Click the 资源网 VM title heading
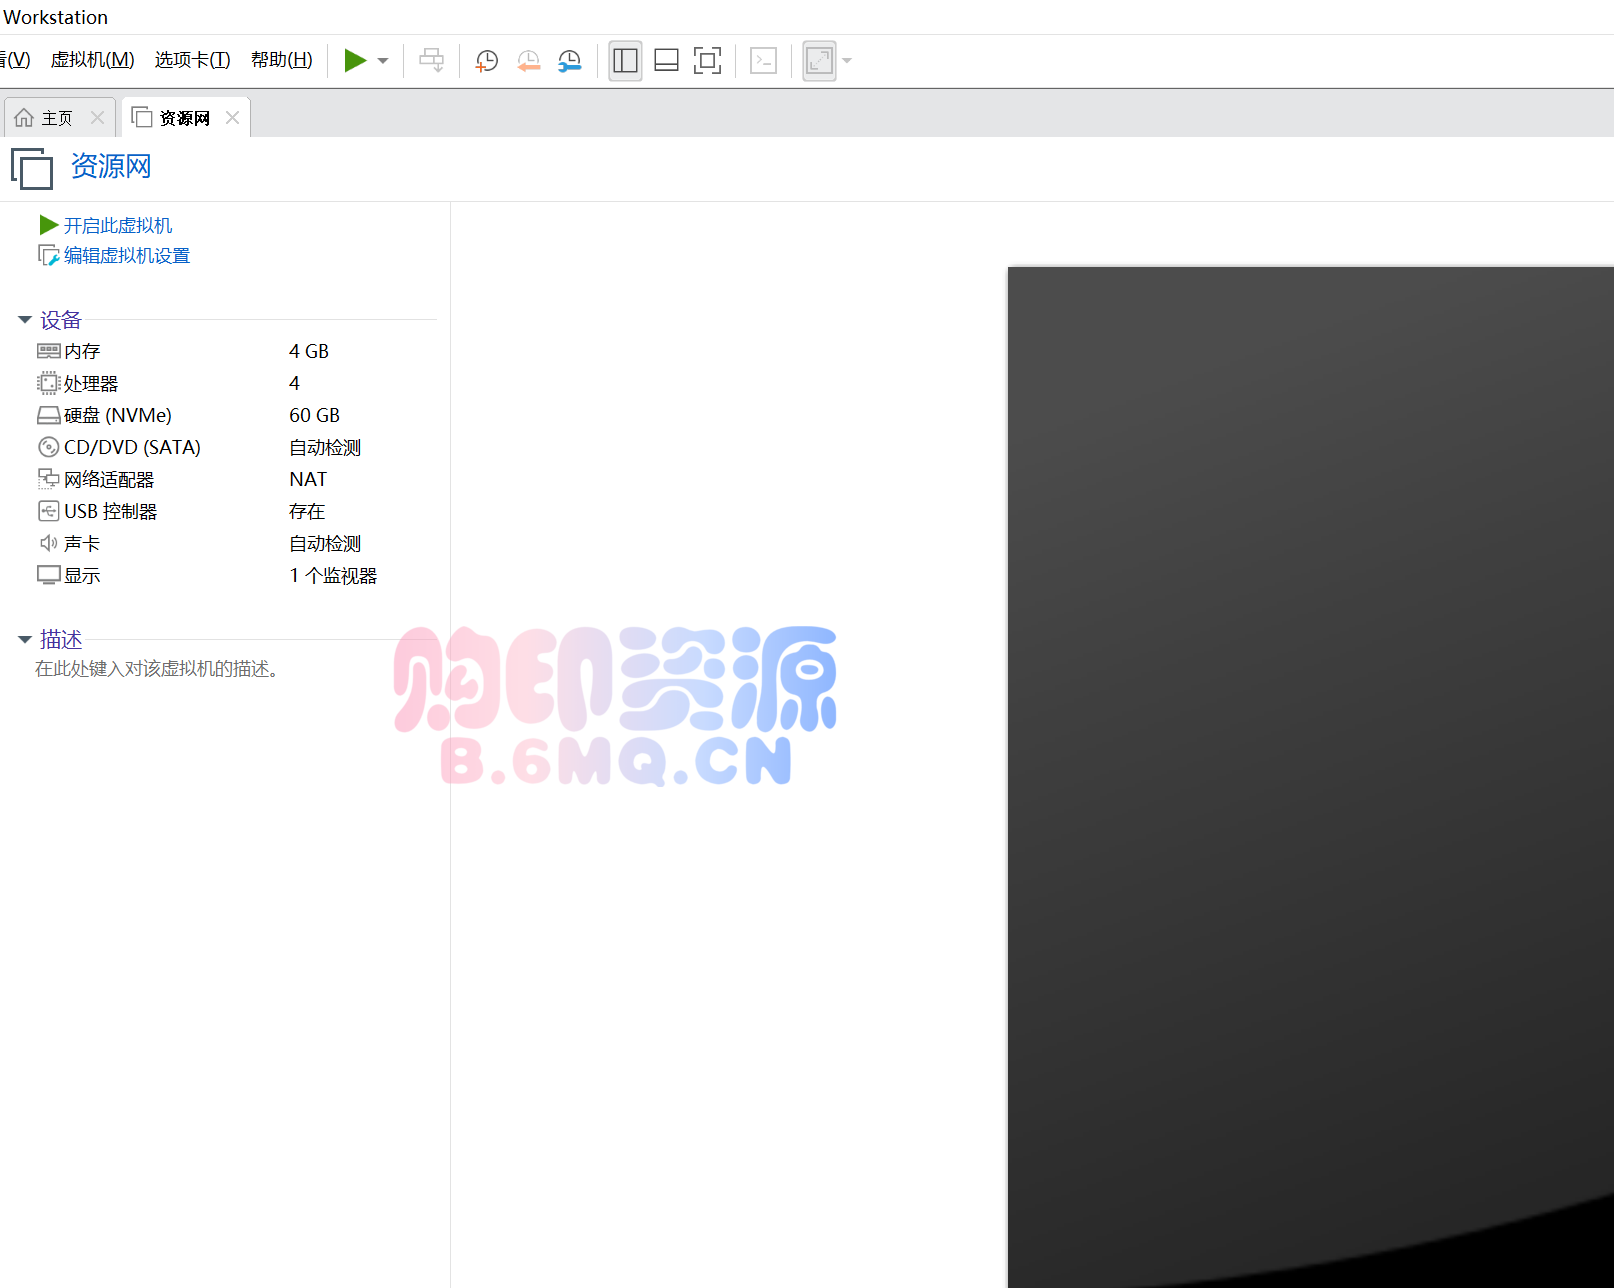The height and width of the screenshot is (1288, 1614). 111,166
